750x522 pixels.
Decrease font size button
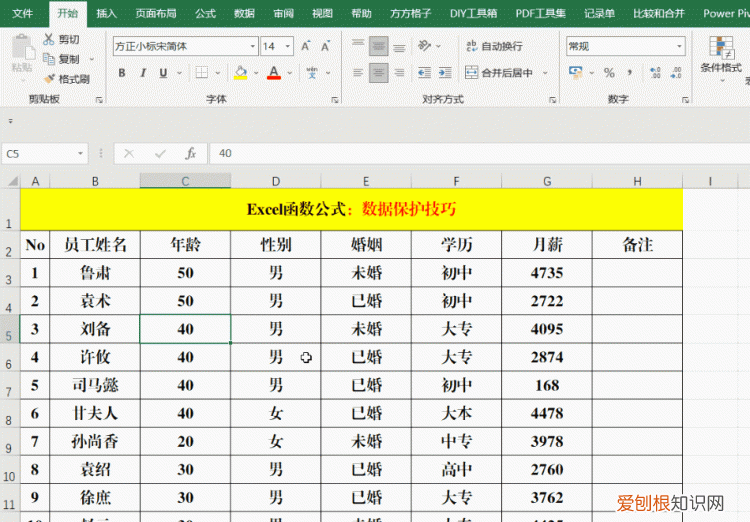click(326, 46)
